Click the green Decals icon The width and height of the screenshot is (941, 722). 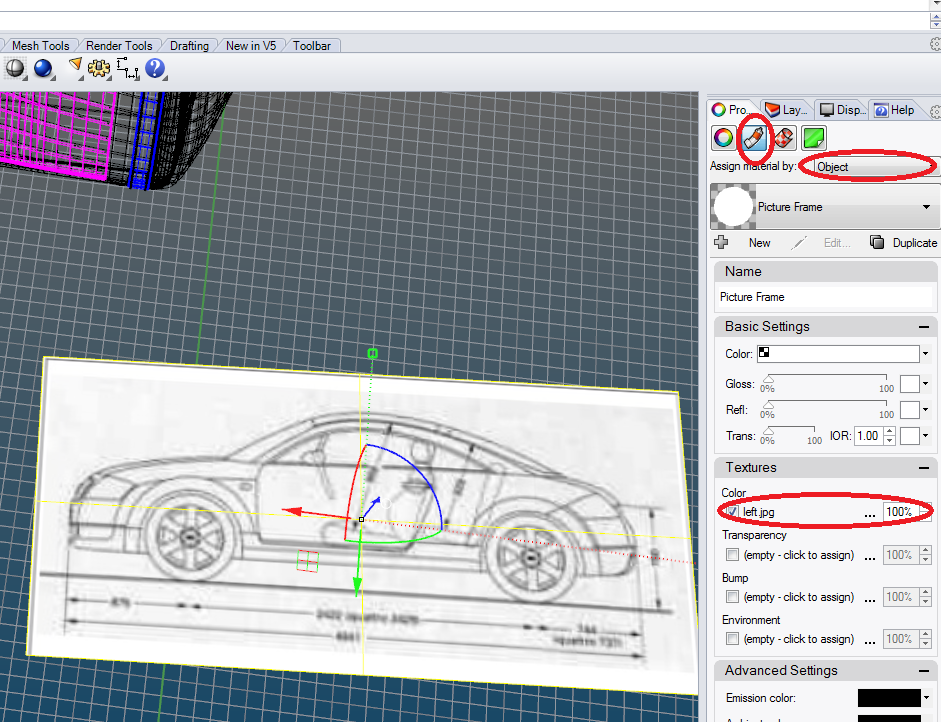click(814, 138)
